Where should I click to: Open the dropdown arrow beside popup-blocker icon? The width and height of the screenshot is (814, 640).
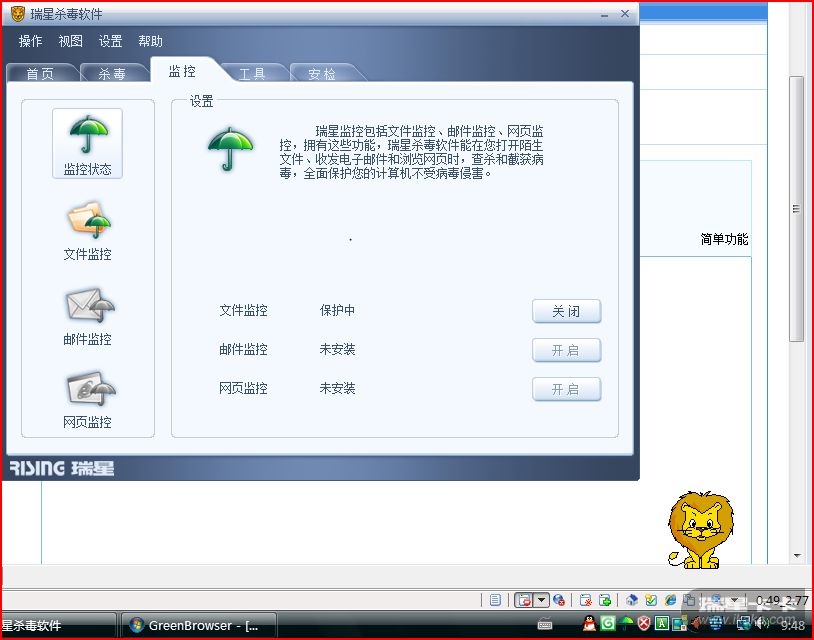(x=541, y=600)
